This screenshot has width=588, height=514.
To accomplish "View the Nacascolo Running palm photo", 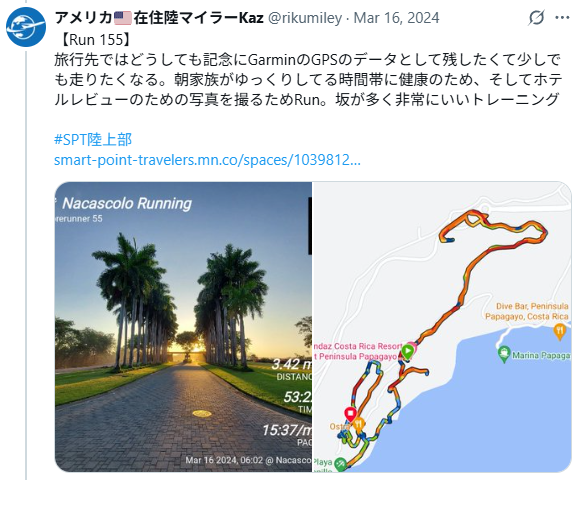I will click(183, 327).
